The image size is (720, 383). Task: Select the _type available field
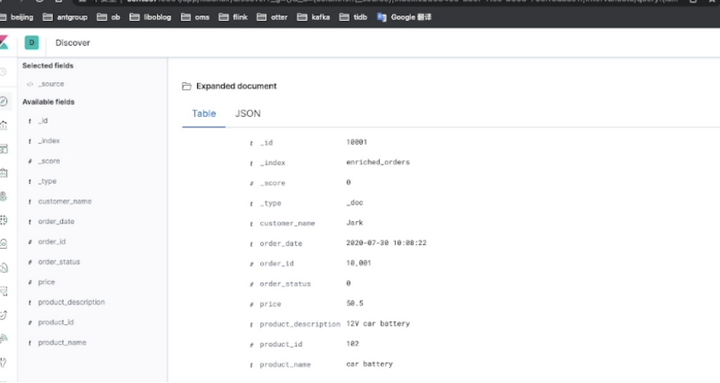tap(47, 181)
